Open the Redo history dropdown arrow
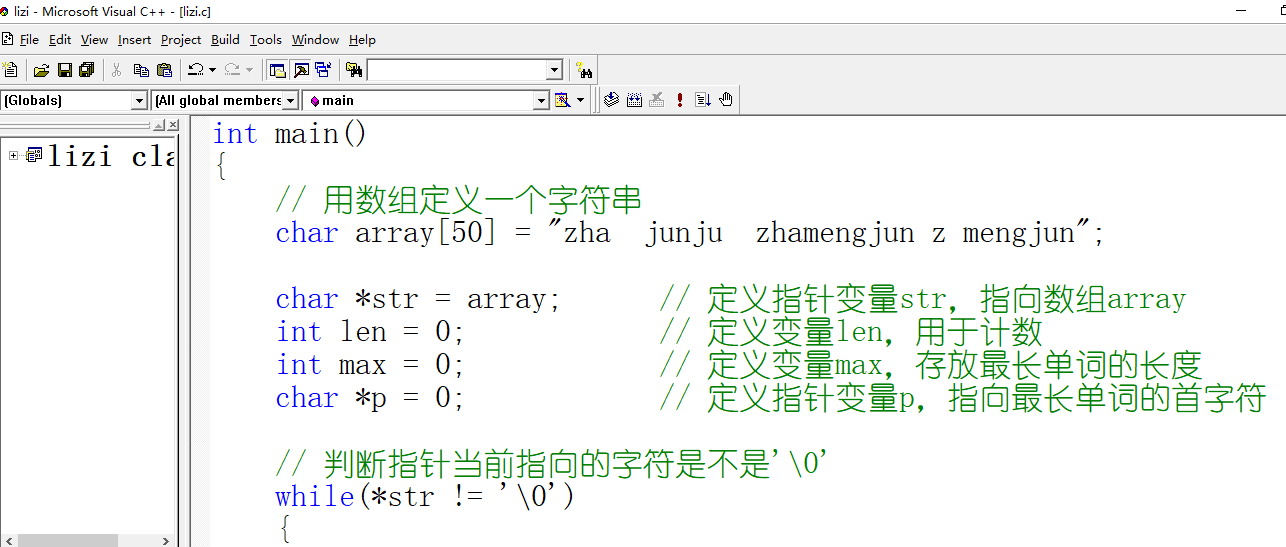The width and height of the screenshot is (1286, 547). pos(249,70)
